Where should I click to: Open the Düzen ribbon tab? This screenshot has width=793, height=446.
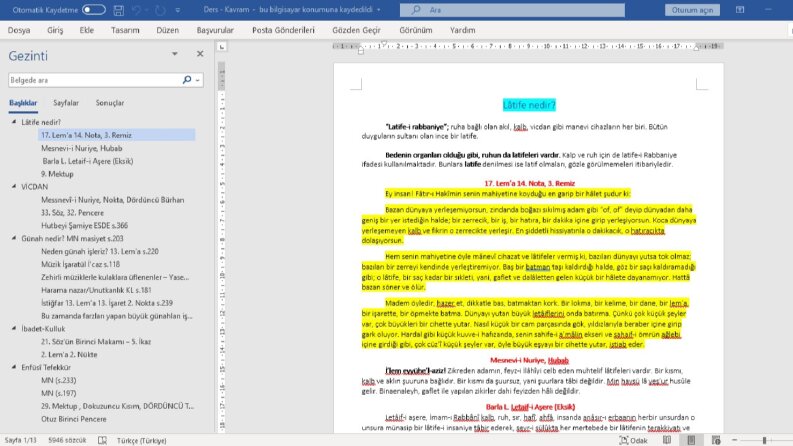tap(167, 30)
